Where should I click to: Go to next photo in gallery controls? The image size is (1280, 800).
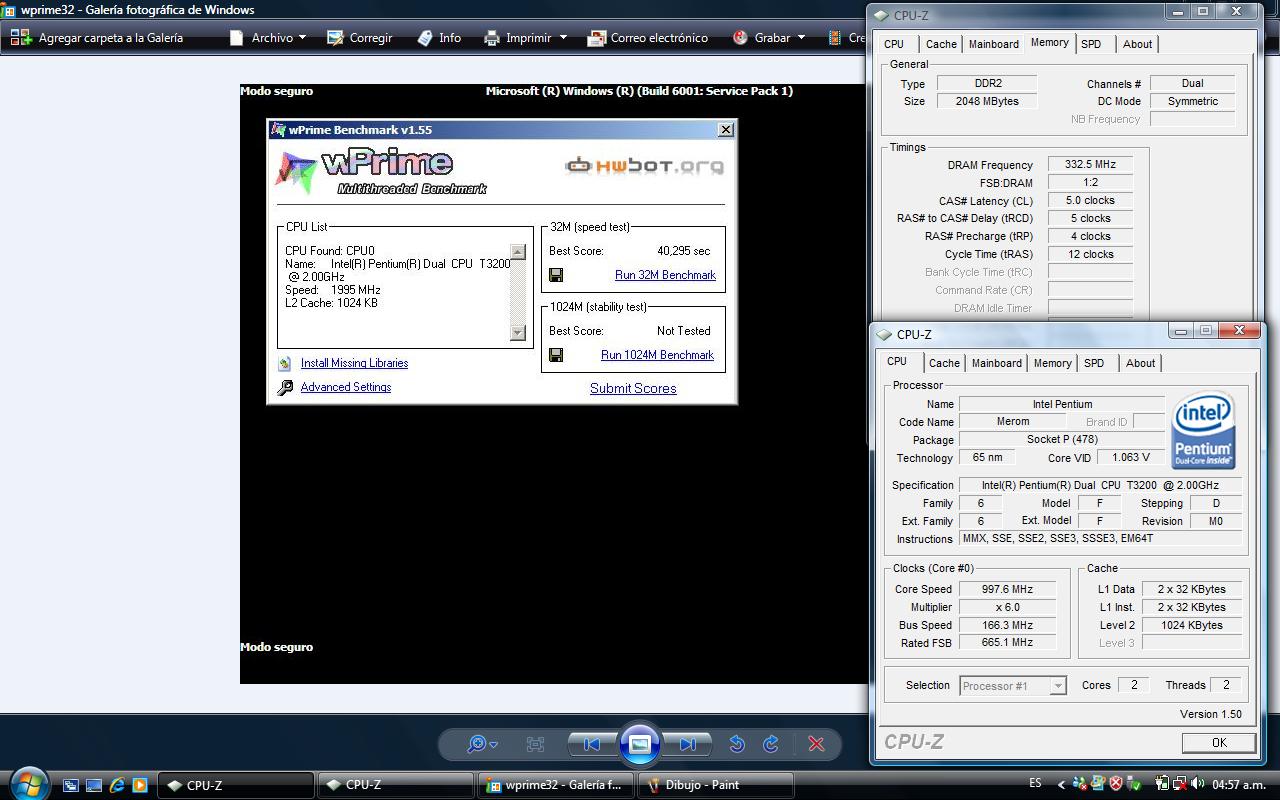point(688,744)
